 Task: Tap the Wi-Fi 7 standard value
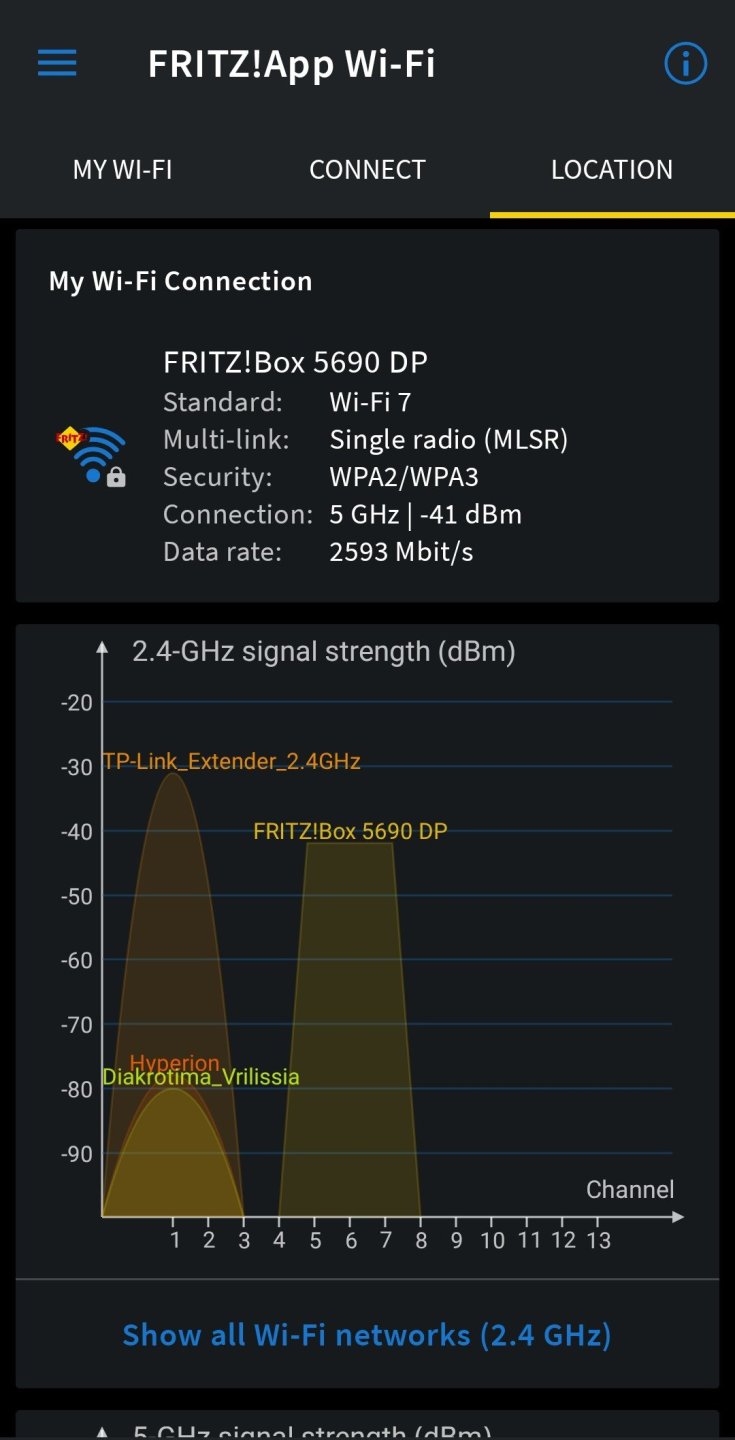[x=370, y=402]
